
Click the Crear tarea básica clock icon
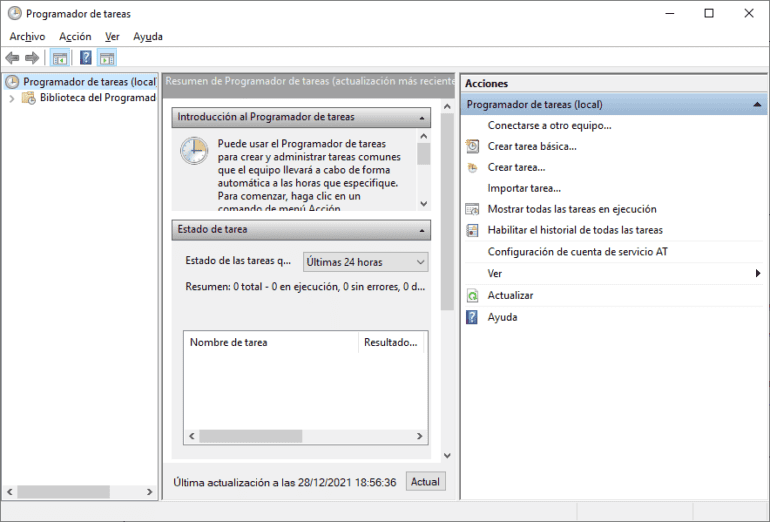(472, 146)
